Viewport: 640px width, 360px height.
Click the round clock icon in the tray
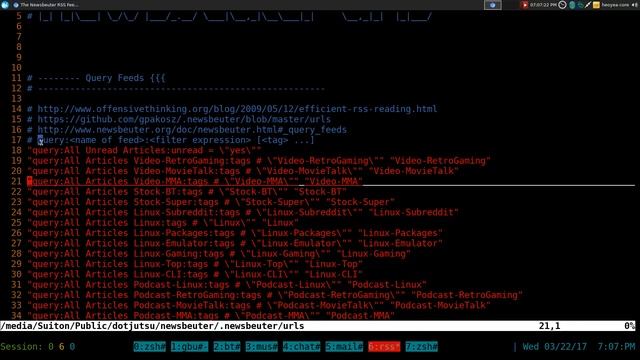562,5
